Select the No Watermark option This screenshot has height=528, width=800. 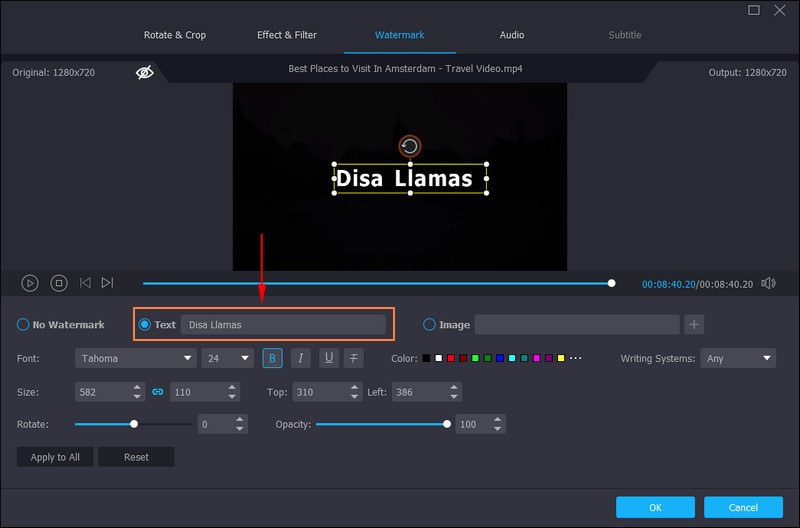(x=23, y=325)
